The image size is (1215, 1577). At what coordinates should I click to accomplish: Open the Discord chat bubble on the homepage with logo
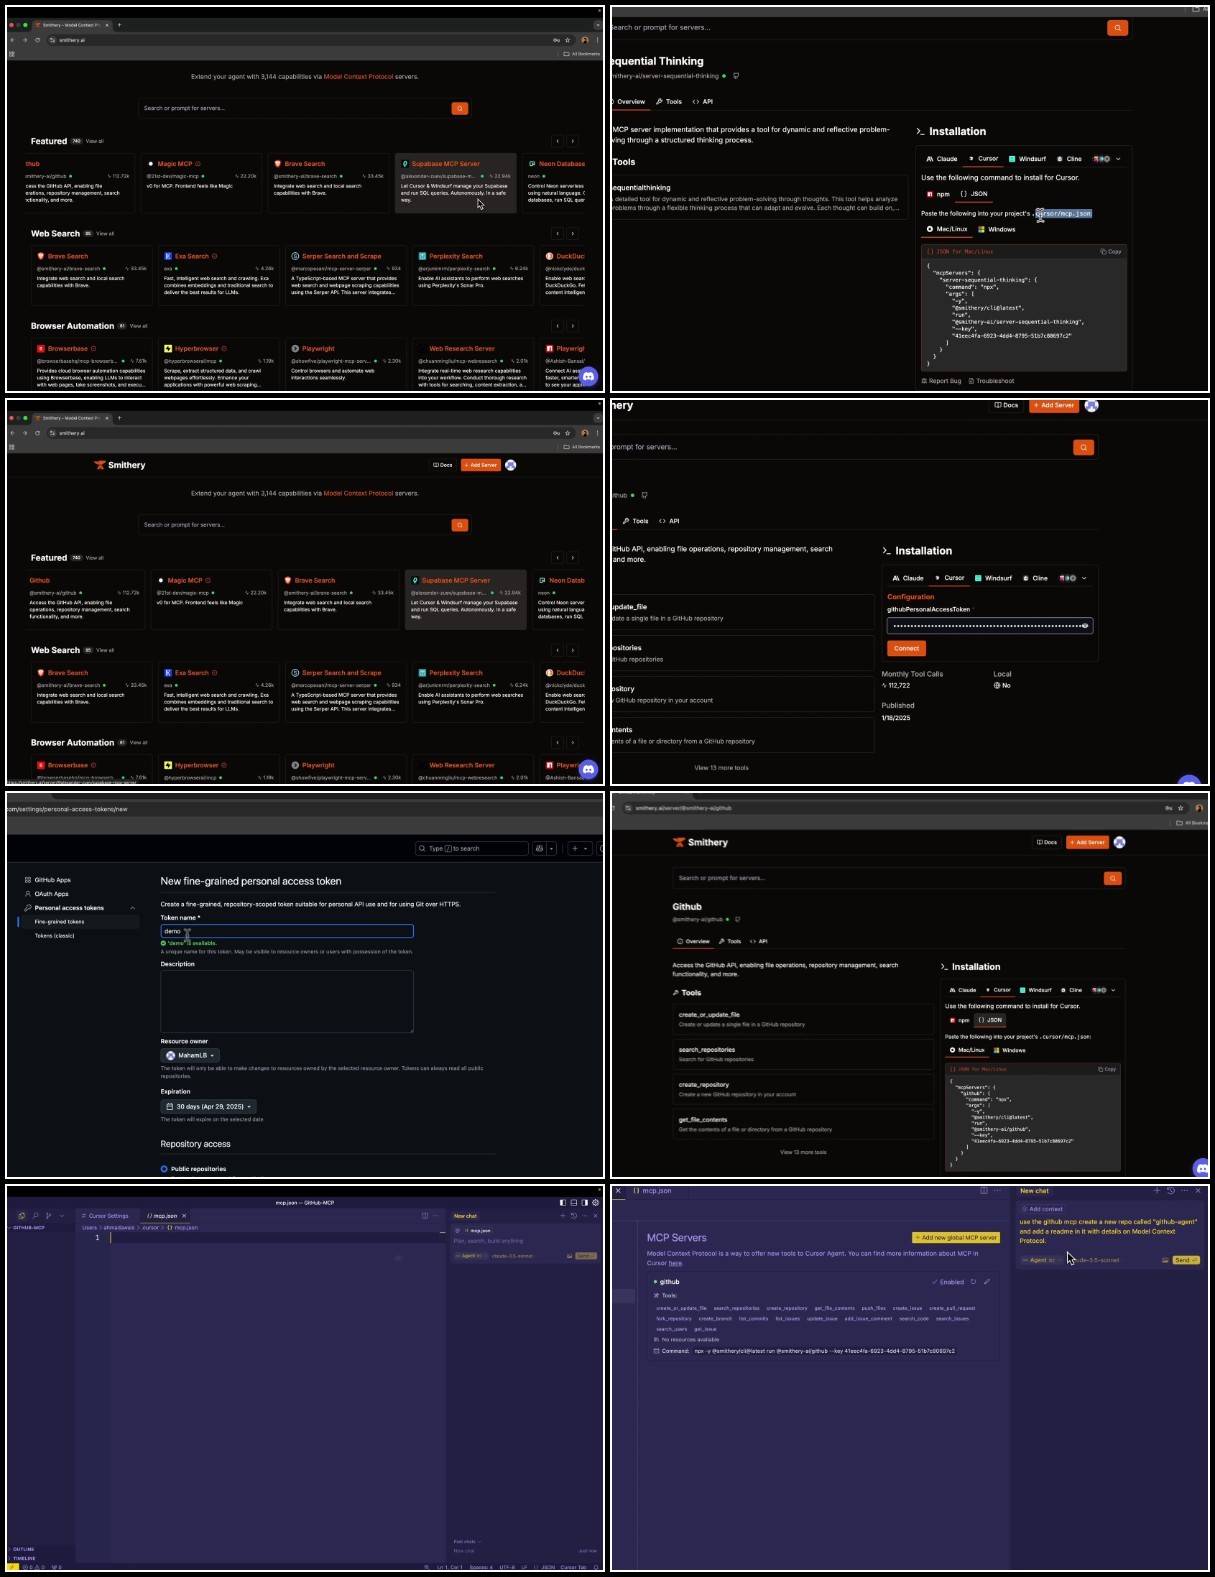pos(589,769)
